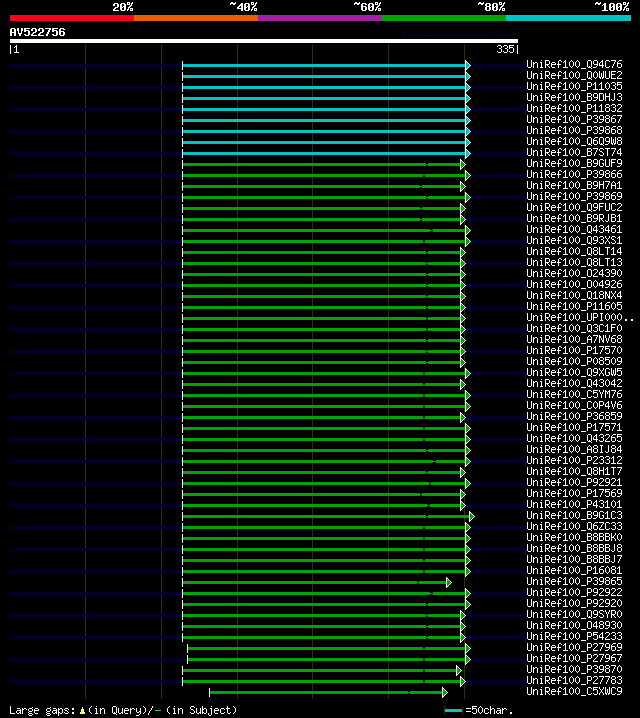Select label UniRef100_Q9FUC2
640x718 pixels.
tap(574, 207)
